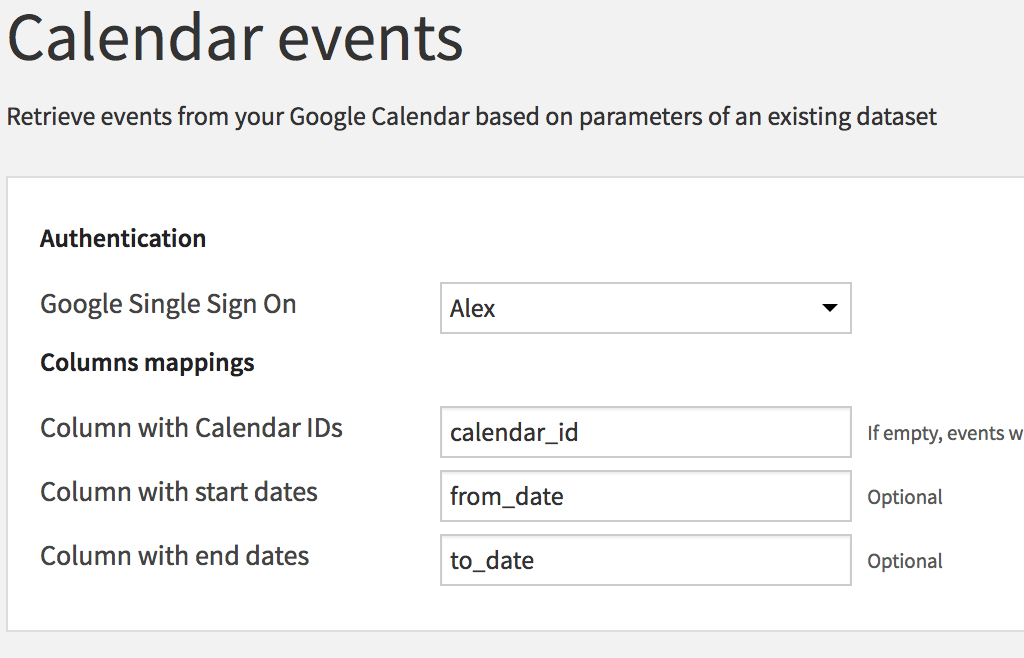Click the Optional hint beside from_date

click(x=904, y=496)
